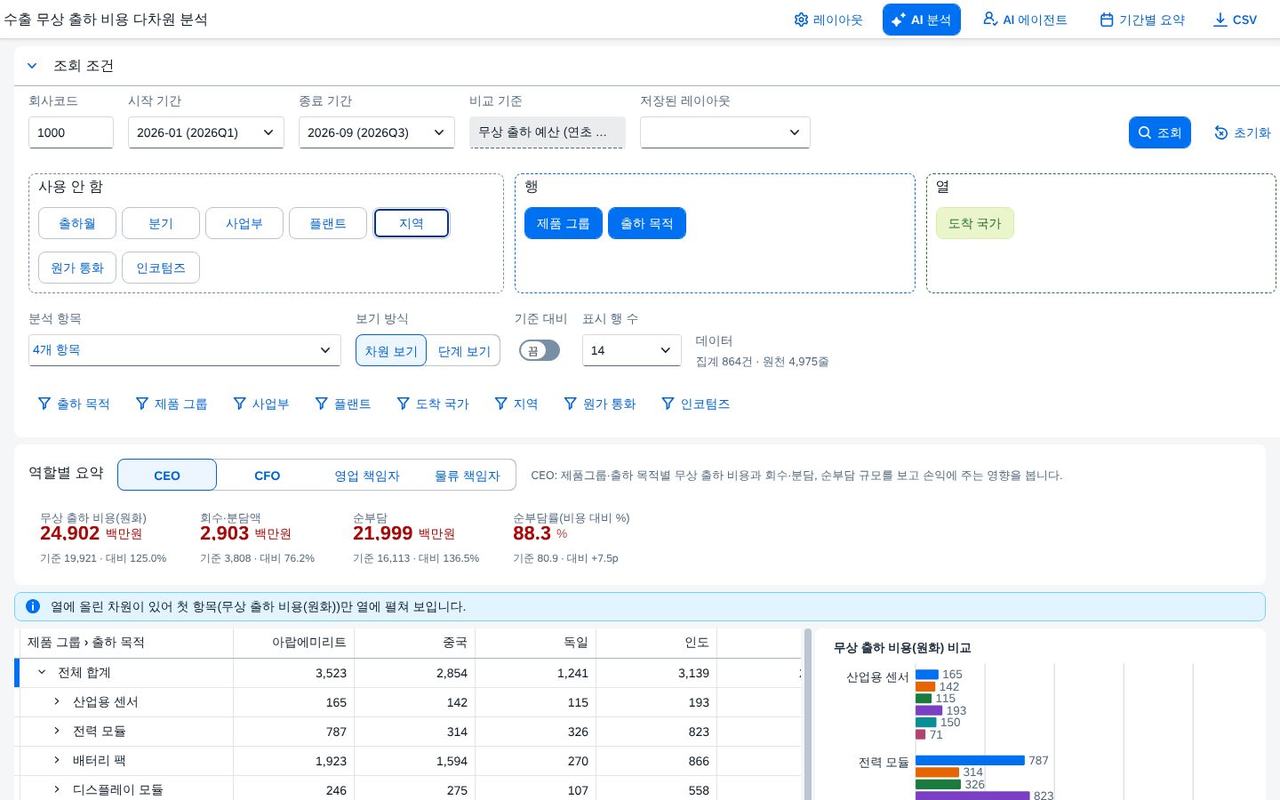The height and width of the screenshot is (800, 1280).
Task: Open the 인코텀즈 funnel filter
Action: click(x=695, y=404)
